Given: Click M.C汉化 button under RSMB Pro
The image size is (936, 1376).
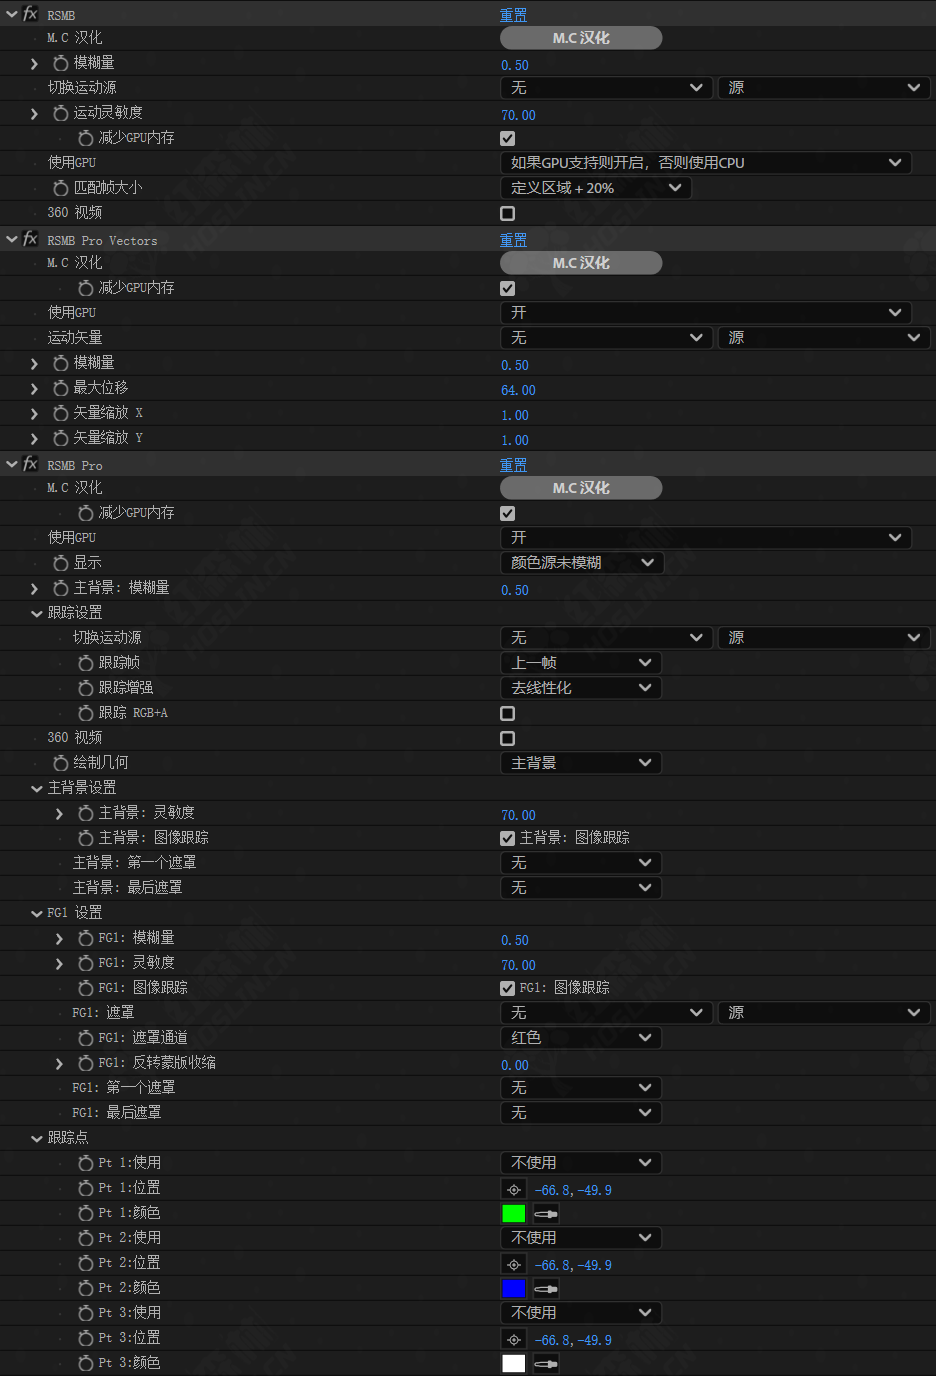Looking at the screenshot, I should pyautogui.click(x=581, y=488).
